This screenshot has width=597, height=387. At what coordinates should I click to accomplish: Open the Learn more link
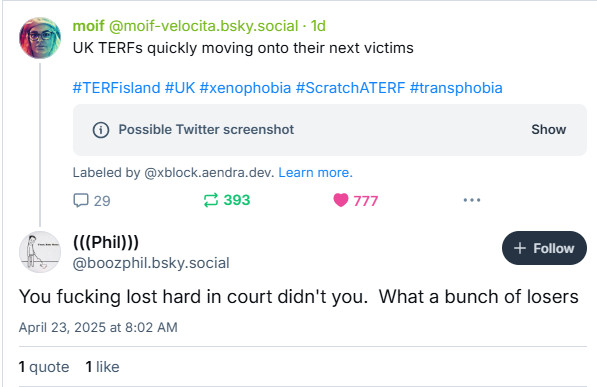point(315,173)
